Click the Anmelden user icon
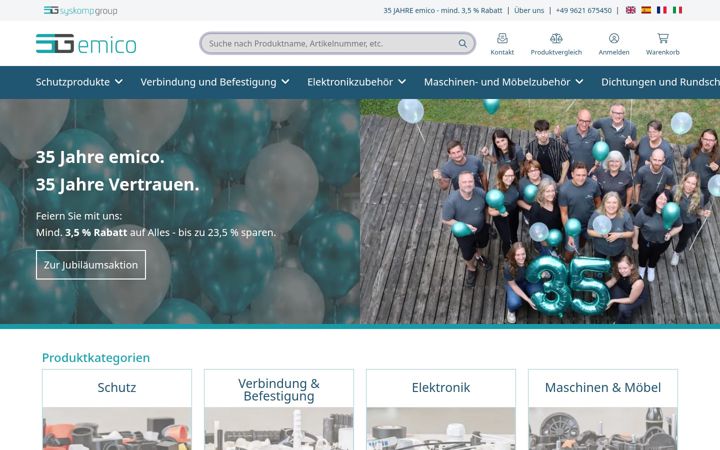 (614, 38)
